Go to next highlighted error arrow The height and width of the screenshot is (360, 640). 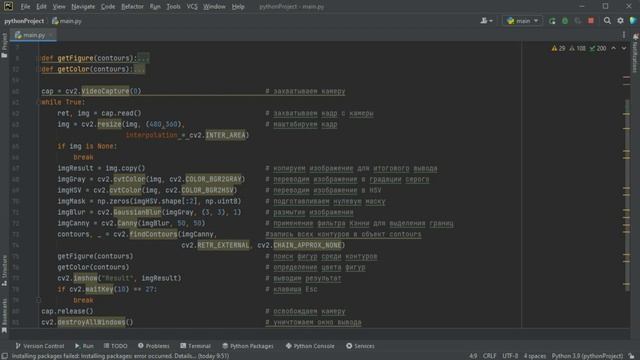[x=624, y=48]
